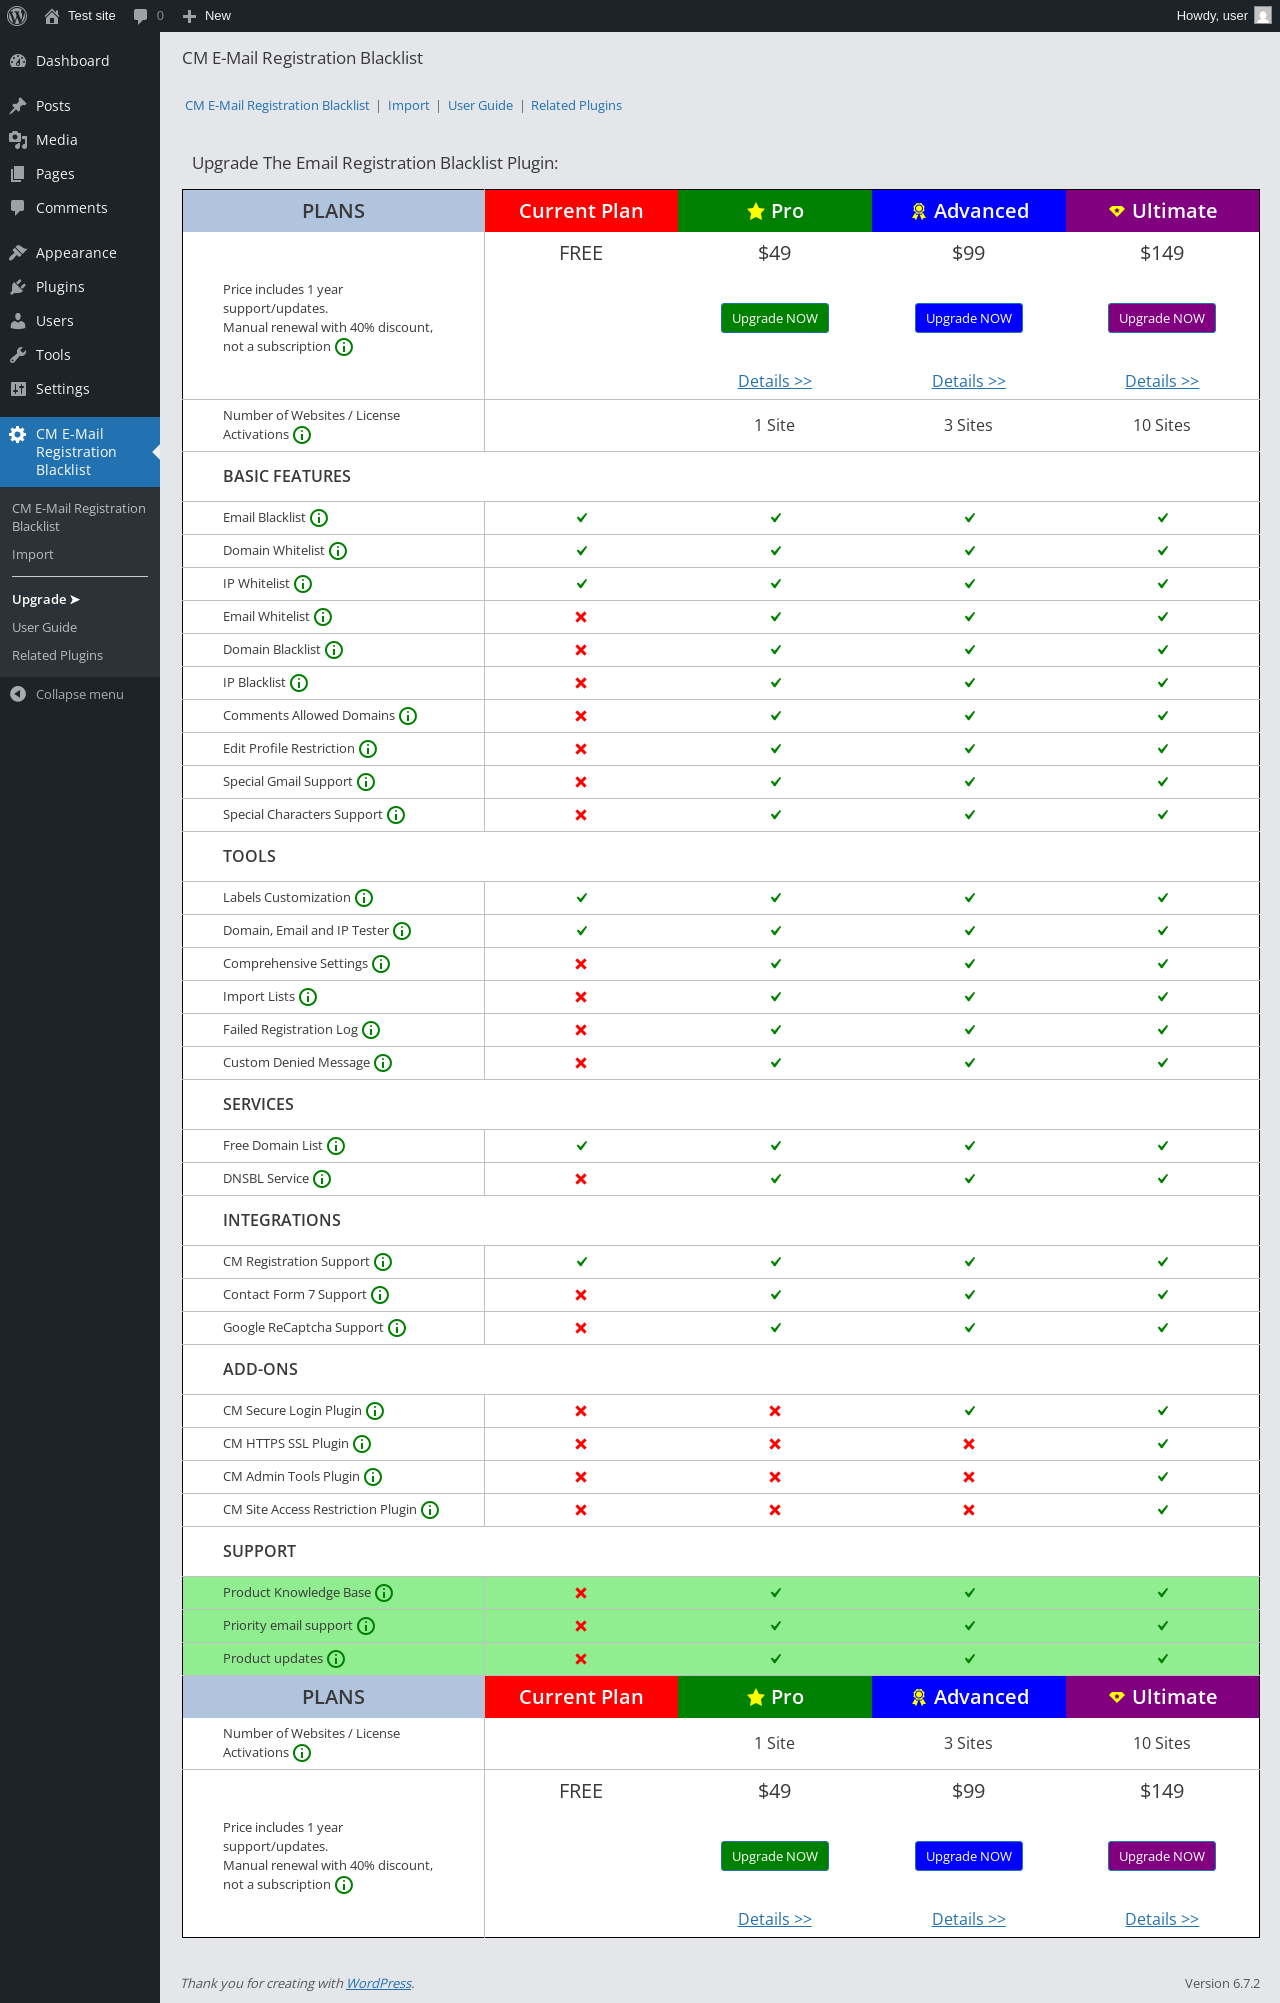The image size is (1280, 2003).
Task: Collapse the admin sidebar menu
Action: tap(80, 694)
